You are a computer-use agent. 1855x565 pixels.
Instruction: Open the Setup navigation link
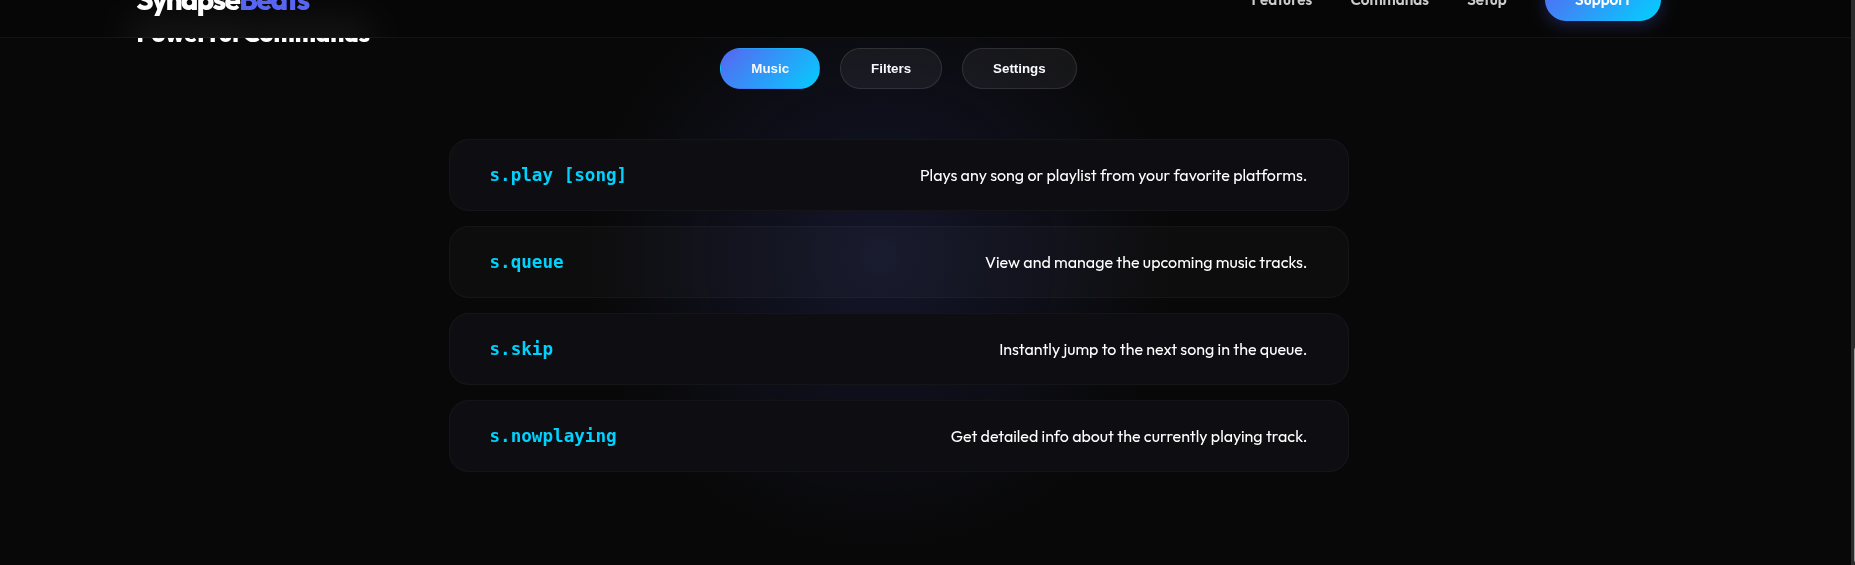pos(1486,4)
